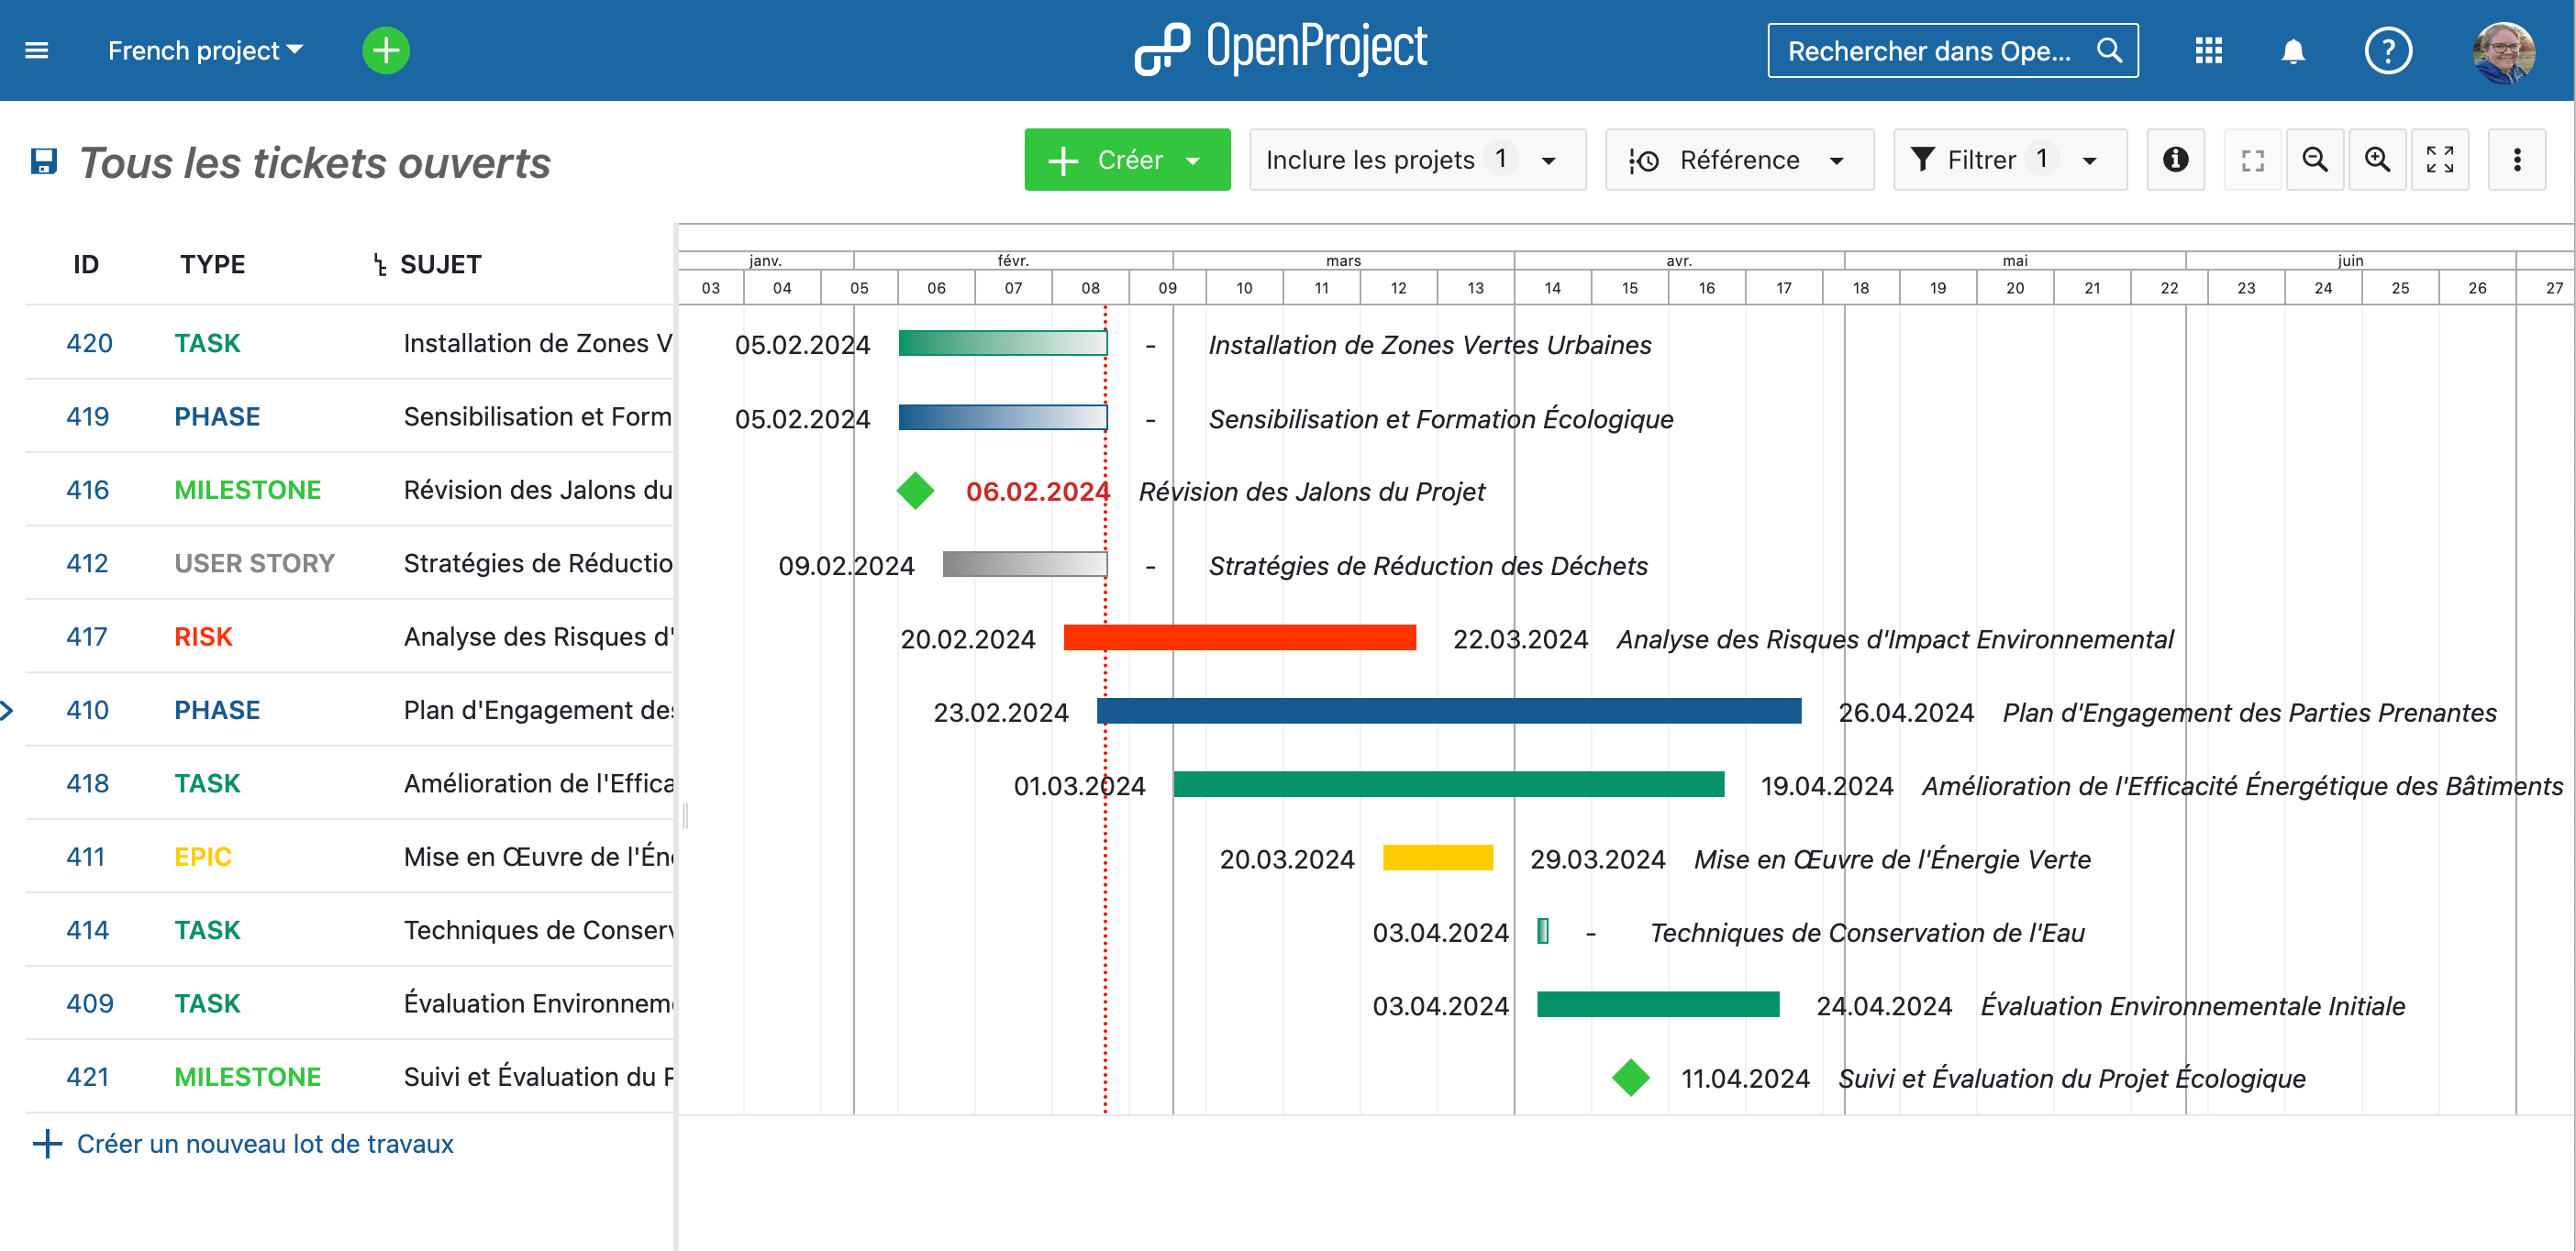Sort by the TYPE column header
Screen dimensions: 2576x1251
tap(212, 264)
